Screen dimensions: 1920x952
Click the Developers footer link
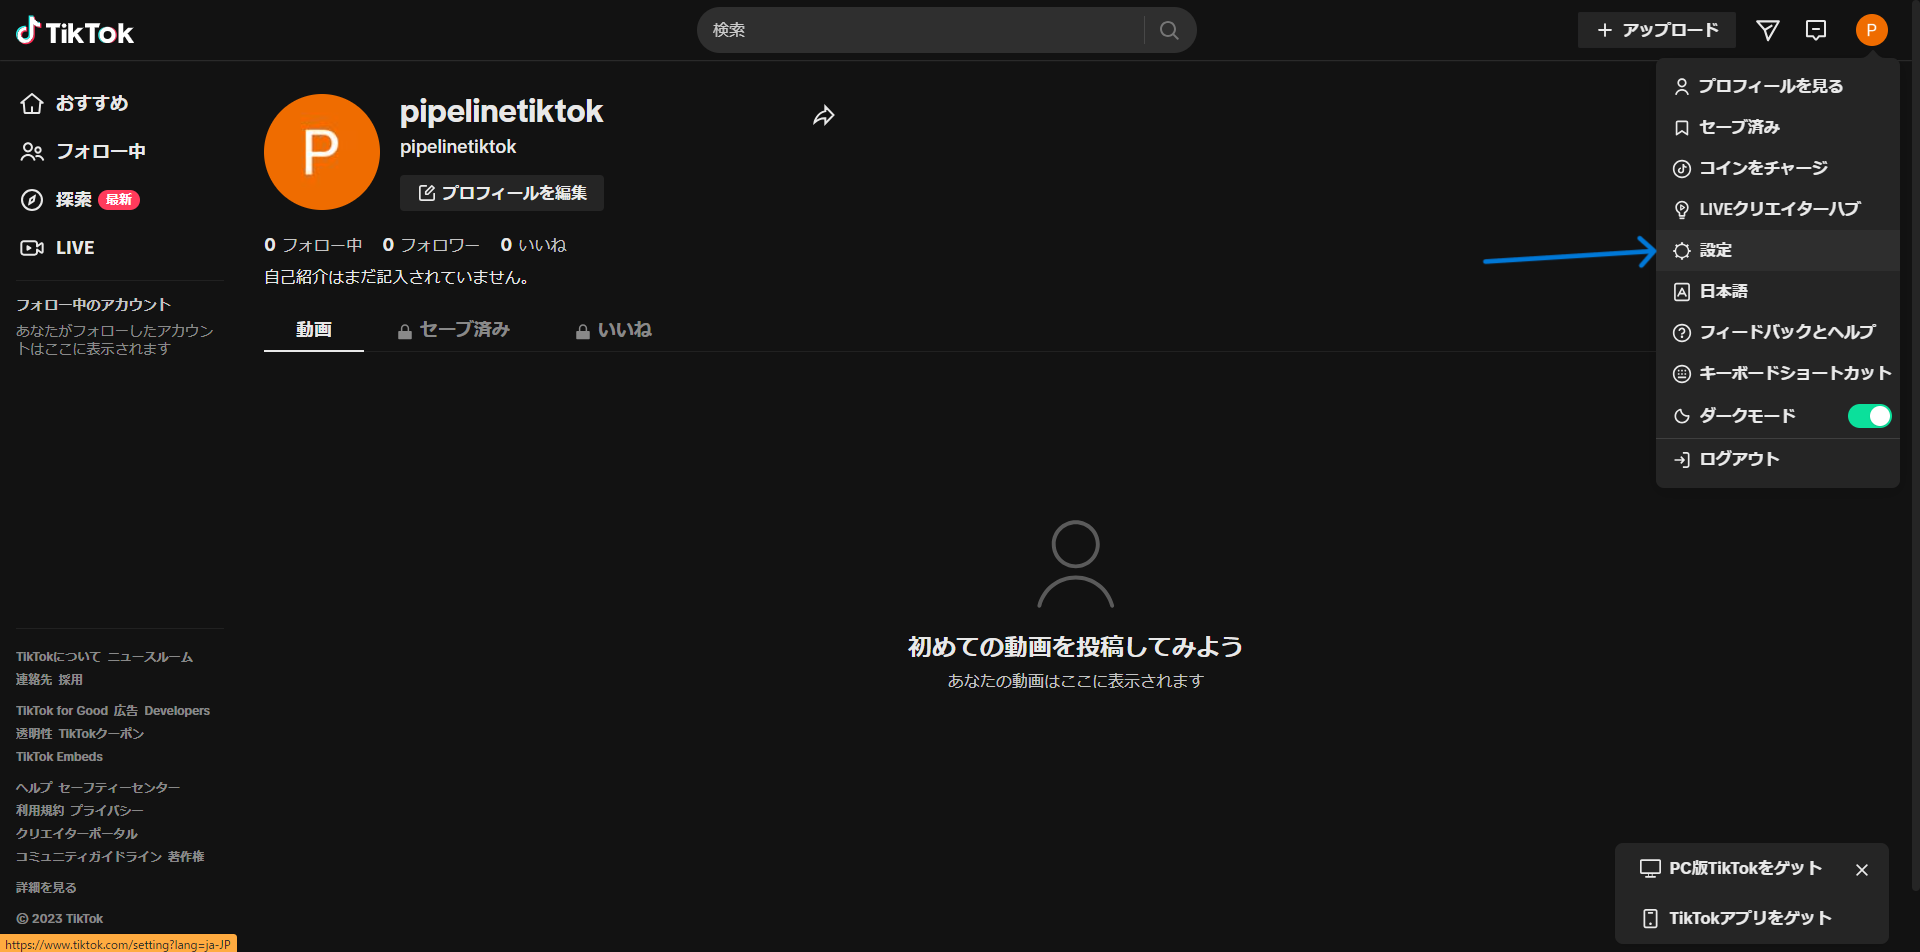(x=177, y=711)
